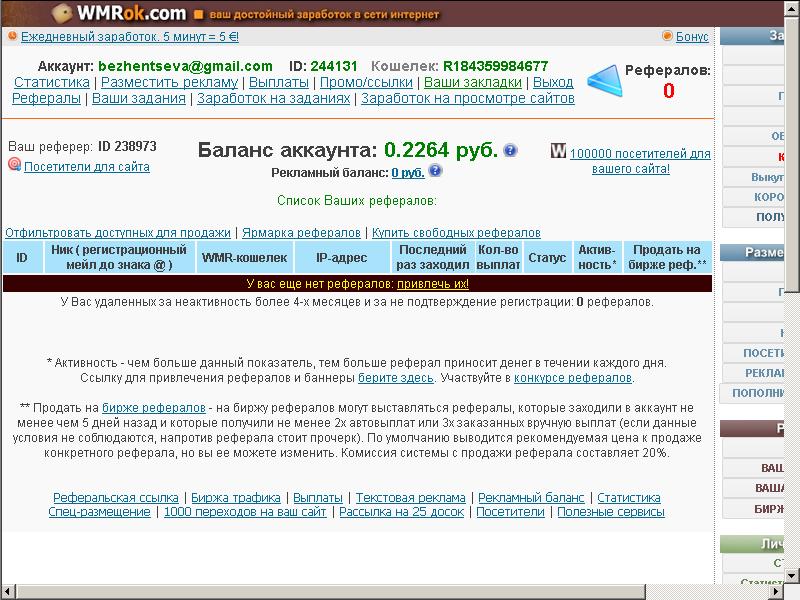The height and width of the screenshot is (600, 800).
Task: Open Рассылка на 25 досок link
Action: coord(402,512)
